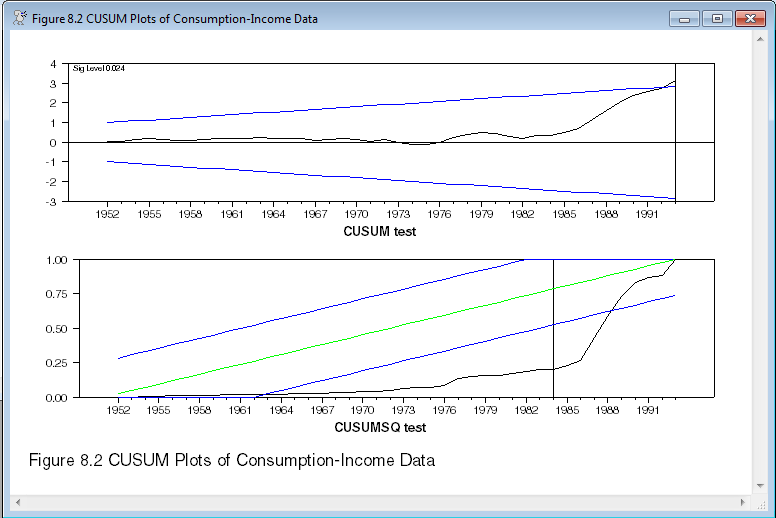This screenshot has width=776, height=518.
Task: Click the application icon in the title bar
Action: pos(19,18)
